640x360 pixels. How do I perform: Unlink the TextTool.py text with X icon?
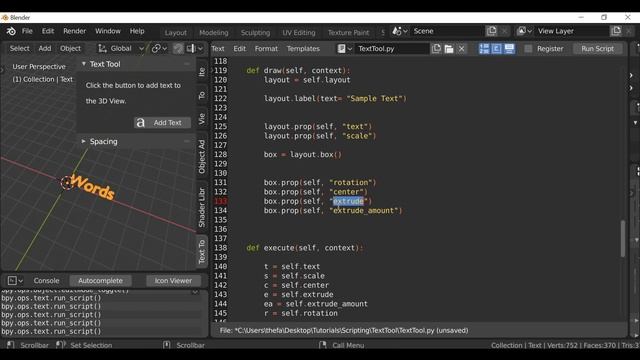point(462,49)
